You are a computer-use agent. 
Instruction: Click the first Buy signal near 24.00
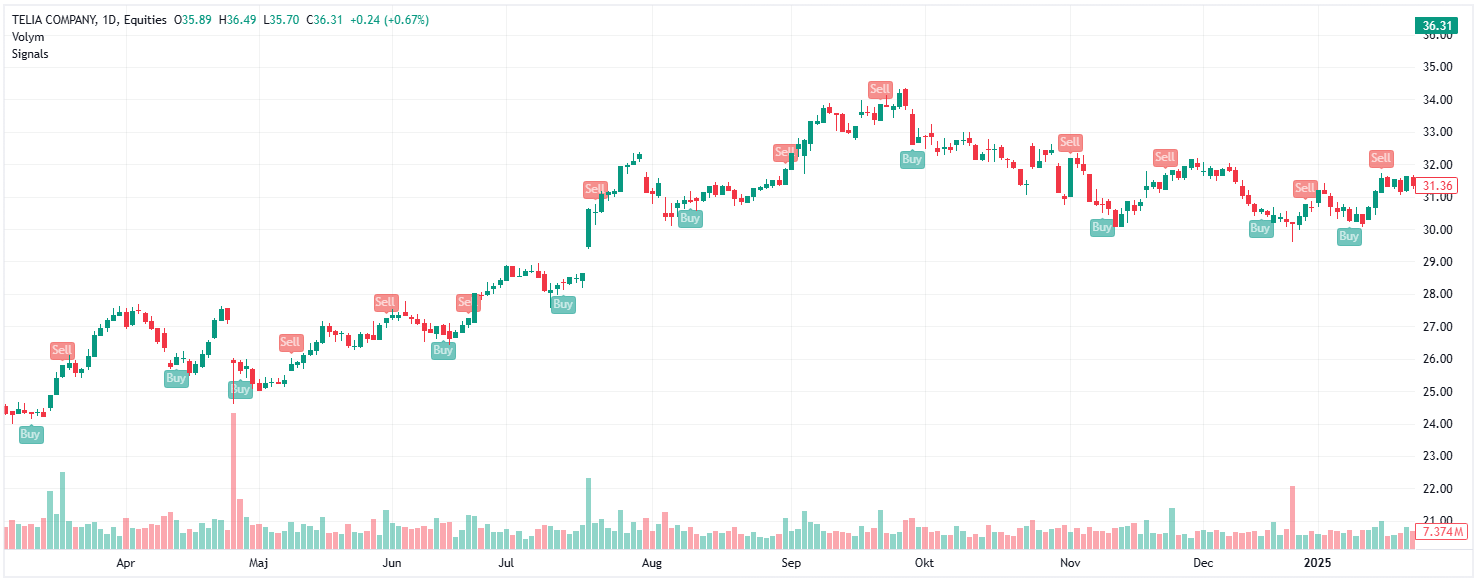pyautogui.click(x=31, y=434)
